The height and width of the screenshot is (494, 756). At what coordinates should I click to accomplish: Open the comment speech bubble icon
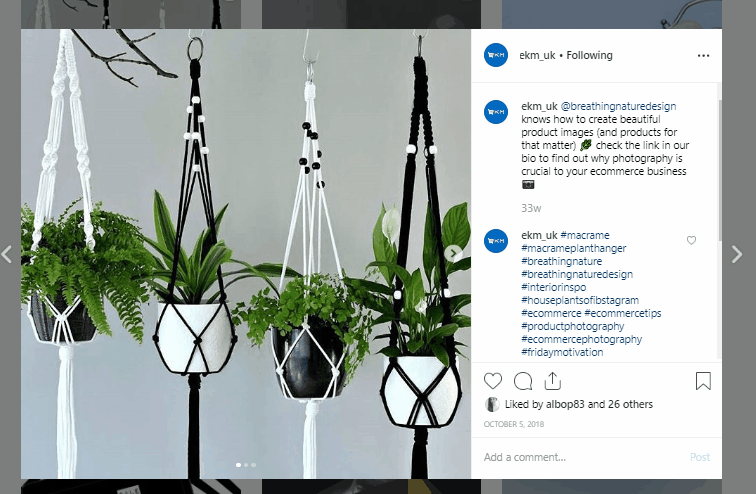(x=523, y=381)
